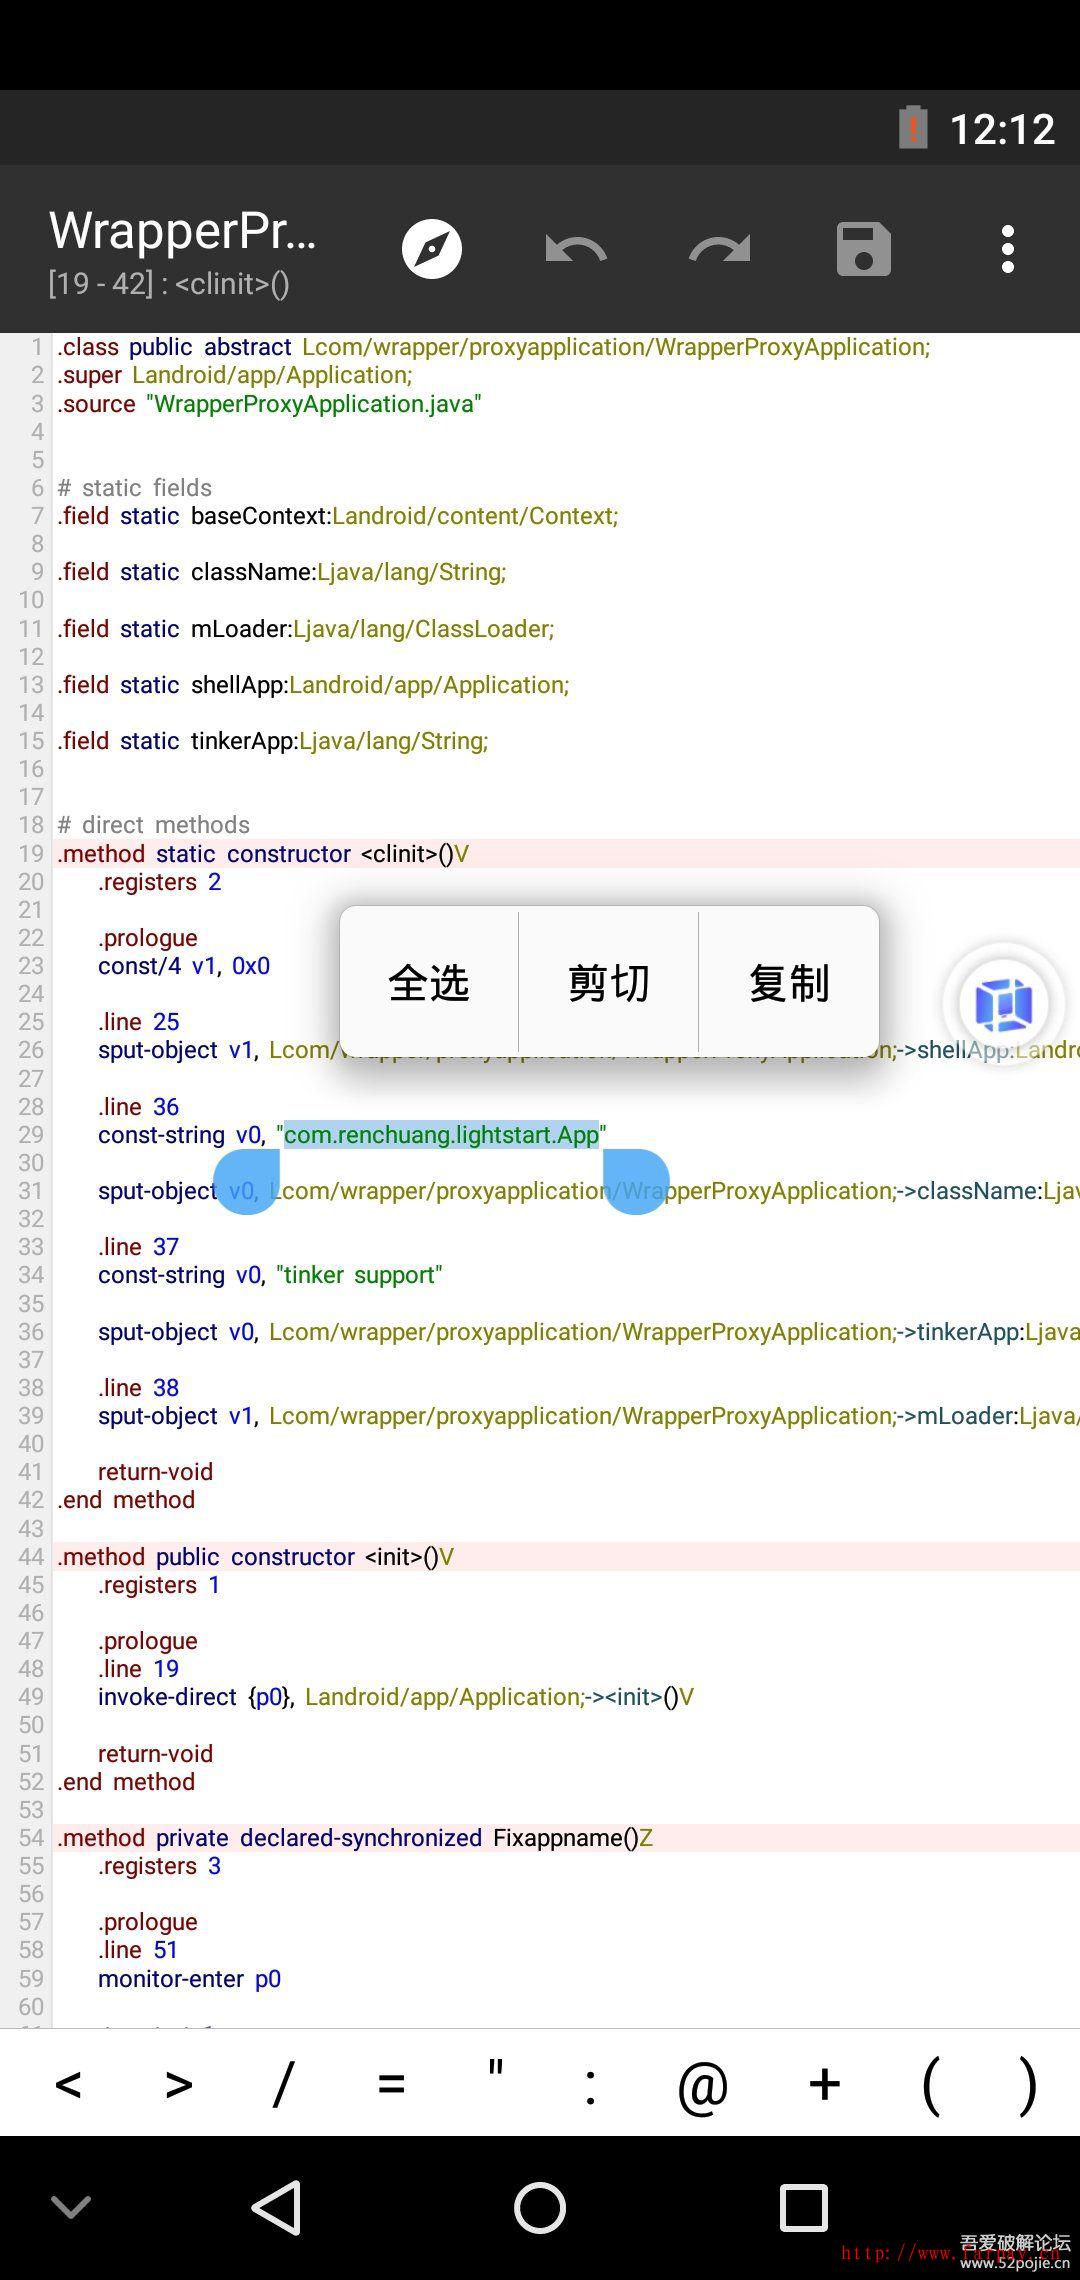This screenshot has width=1080, height=2280.
Task: Tap right selection handle
Action: point(635,1181)
